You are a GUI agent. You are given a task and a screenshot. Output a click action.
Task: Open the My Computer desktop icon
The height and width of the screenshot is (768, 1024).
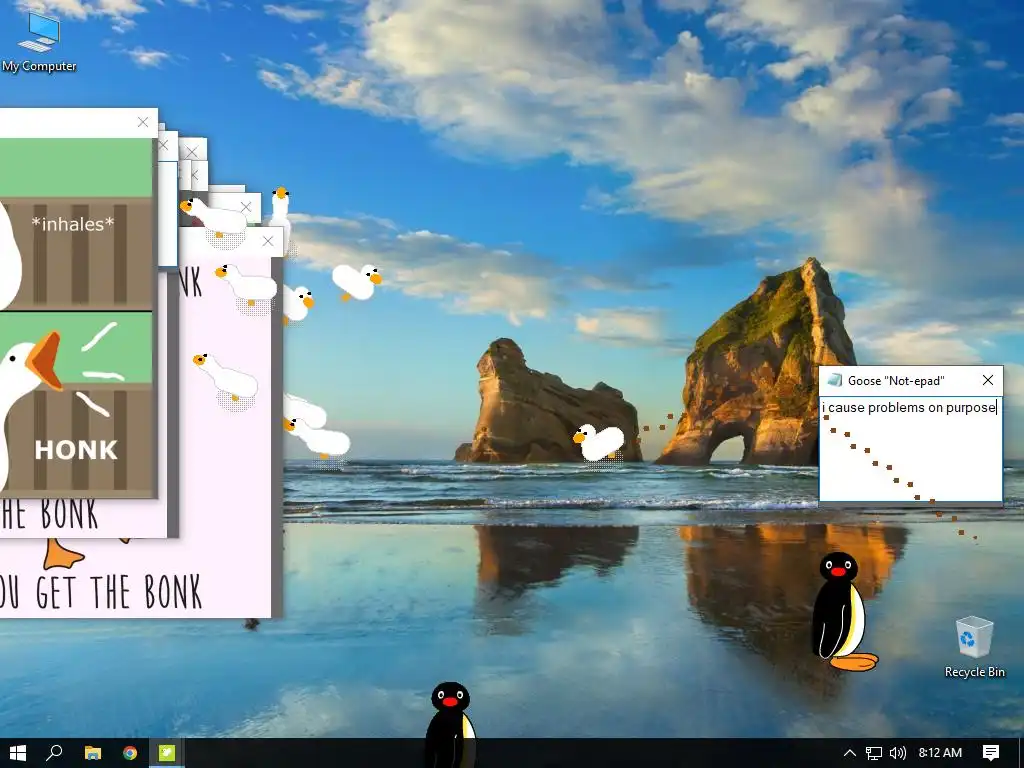pyautogui.click(x=39, y=40)
